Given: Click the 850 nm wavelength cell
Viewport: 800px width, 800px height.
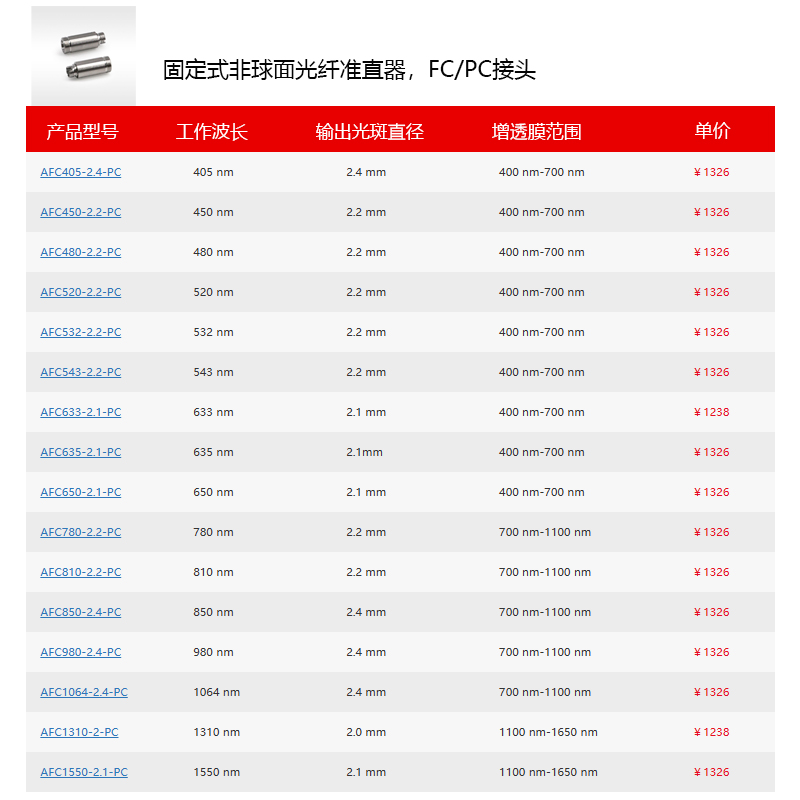Looking at the screenshot, I should pos(213,612).
